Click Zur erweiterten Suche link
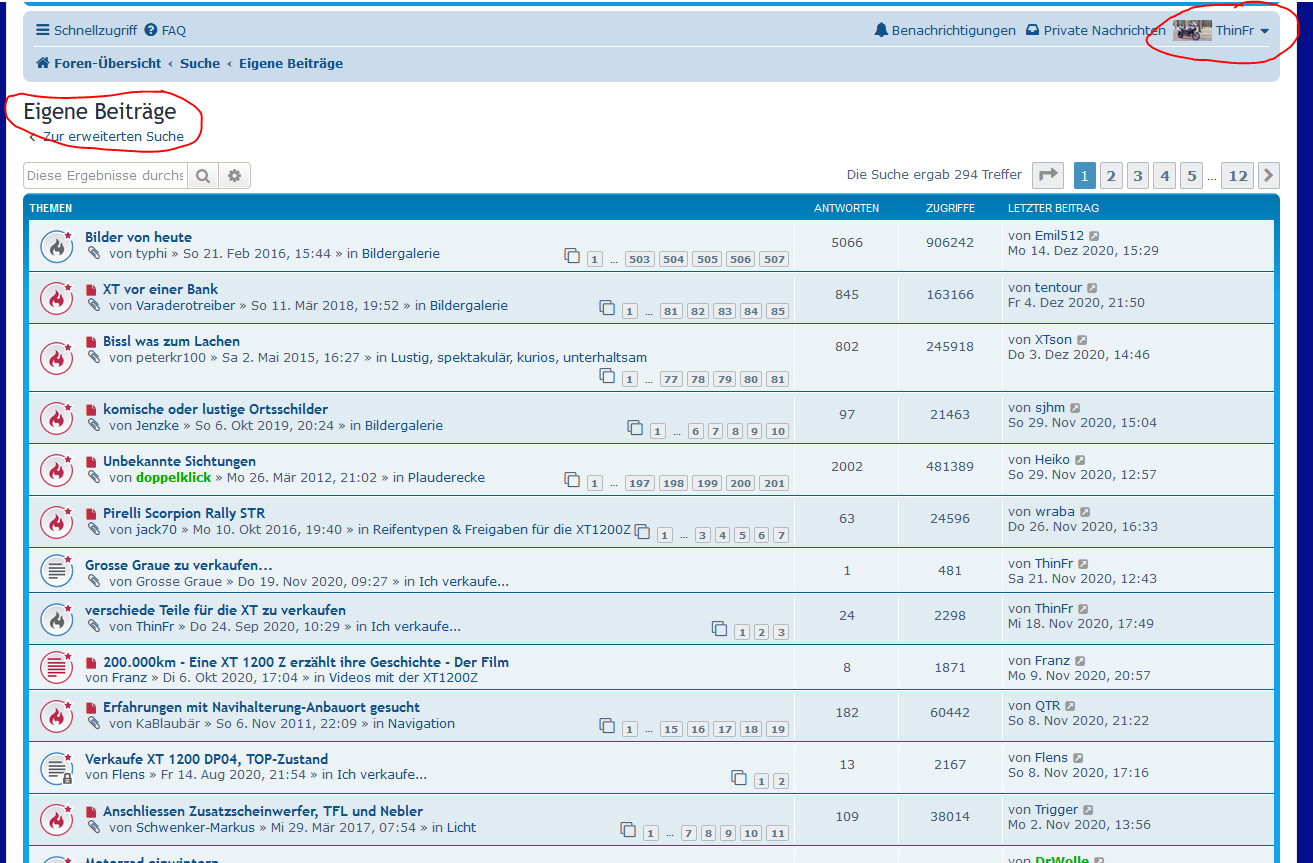This screenshot has width=1313, height=863. tap(113, 137)
